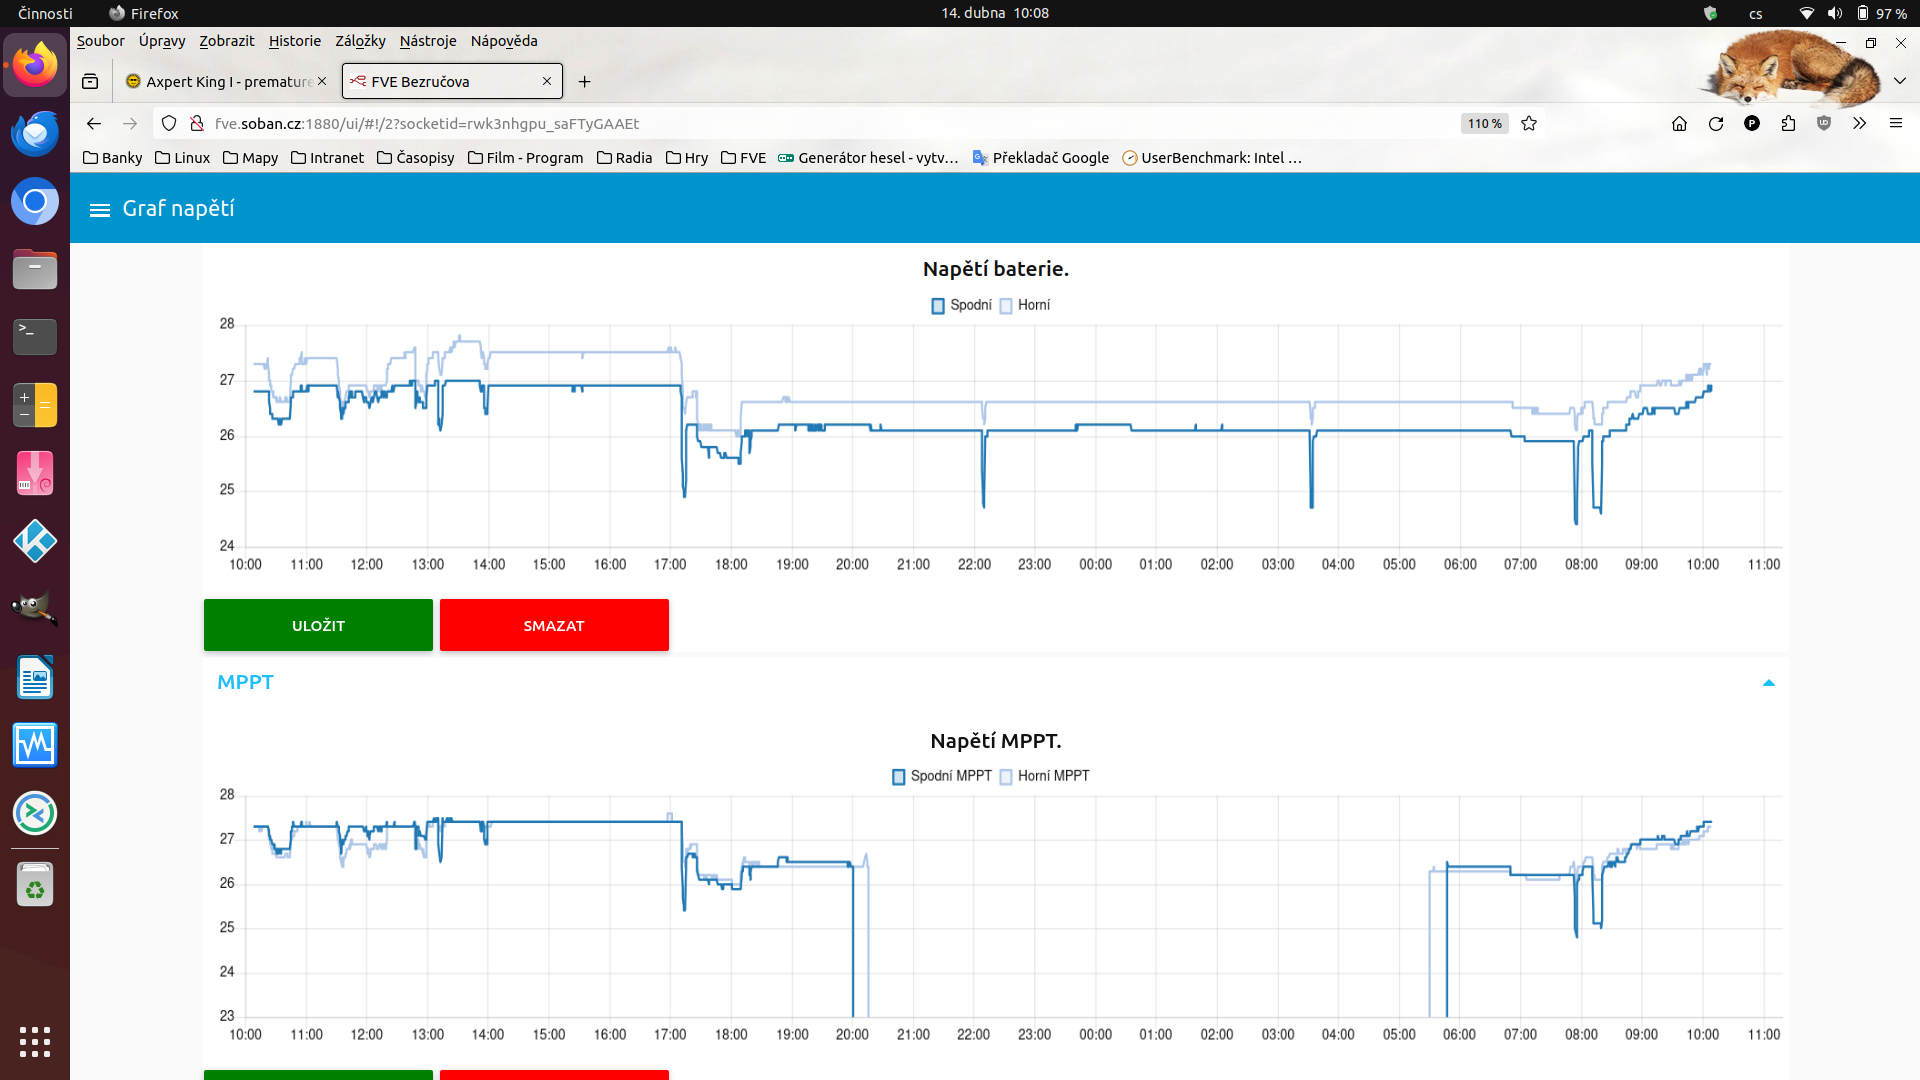
Task: Collapse the MPPT section arrow
Action: pos(1768,683)
